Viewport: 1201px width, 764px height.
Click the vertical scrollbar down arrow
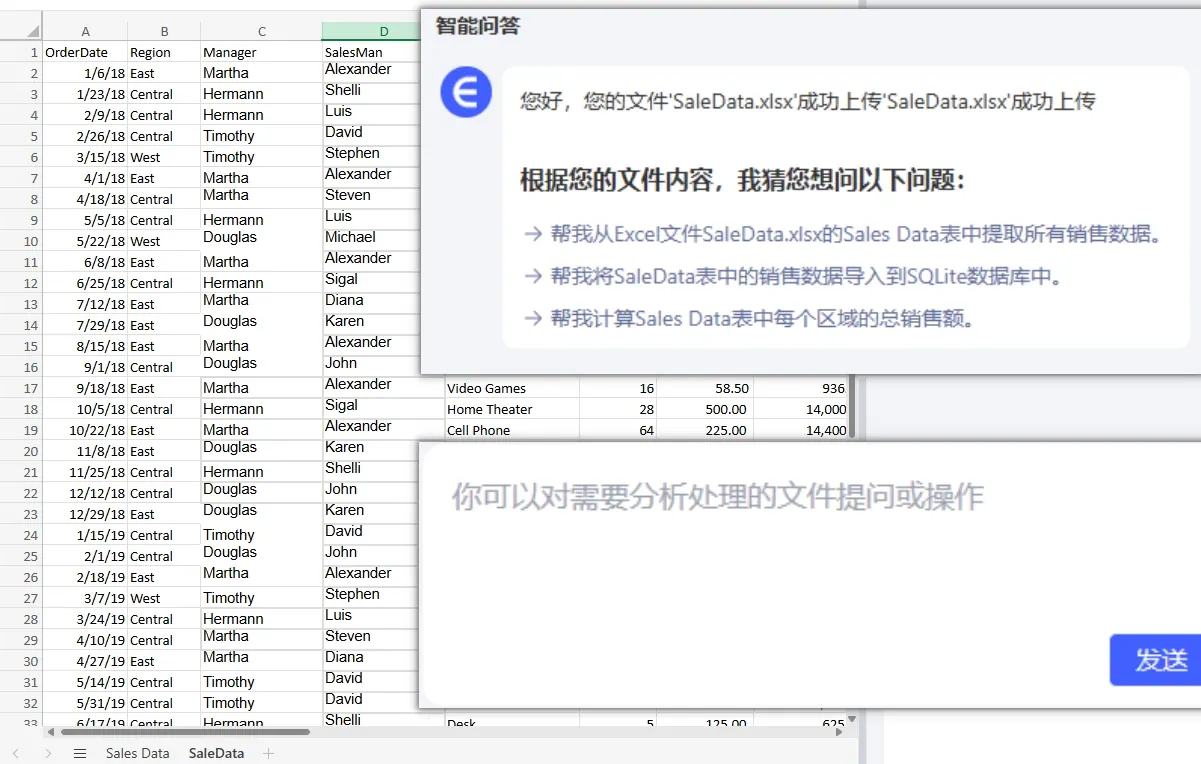pos(852,718)
